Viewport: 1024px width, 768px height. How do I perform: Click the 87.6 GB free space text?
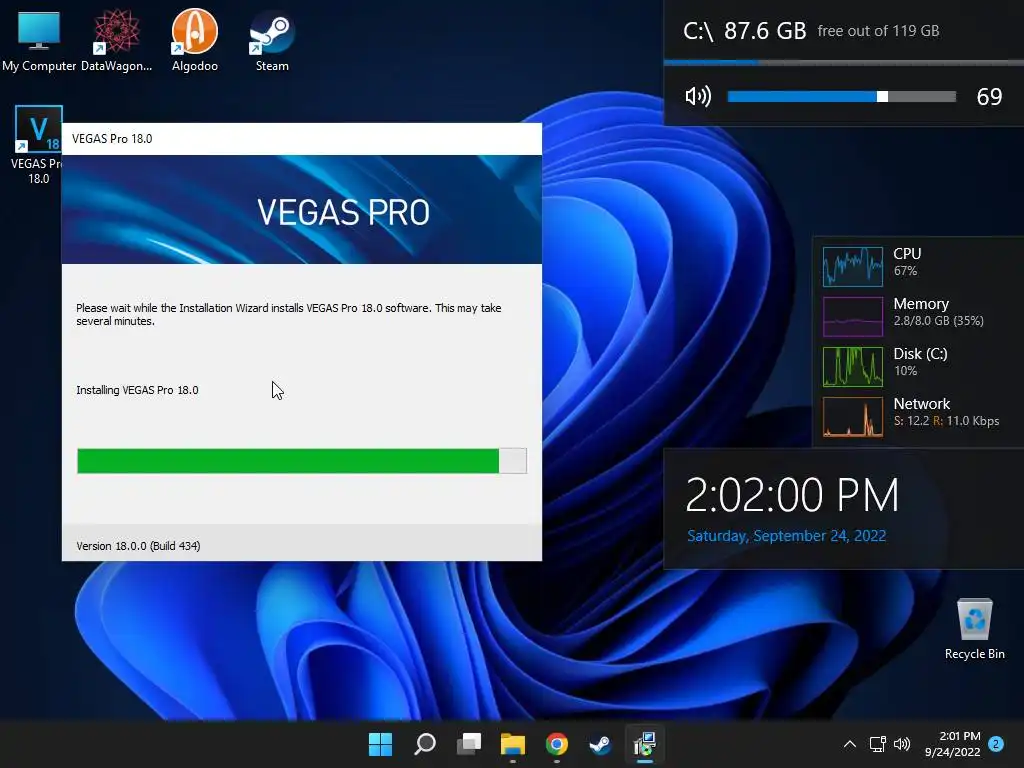pos(765,31)
